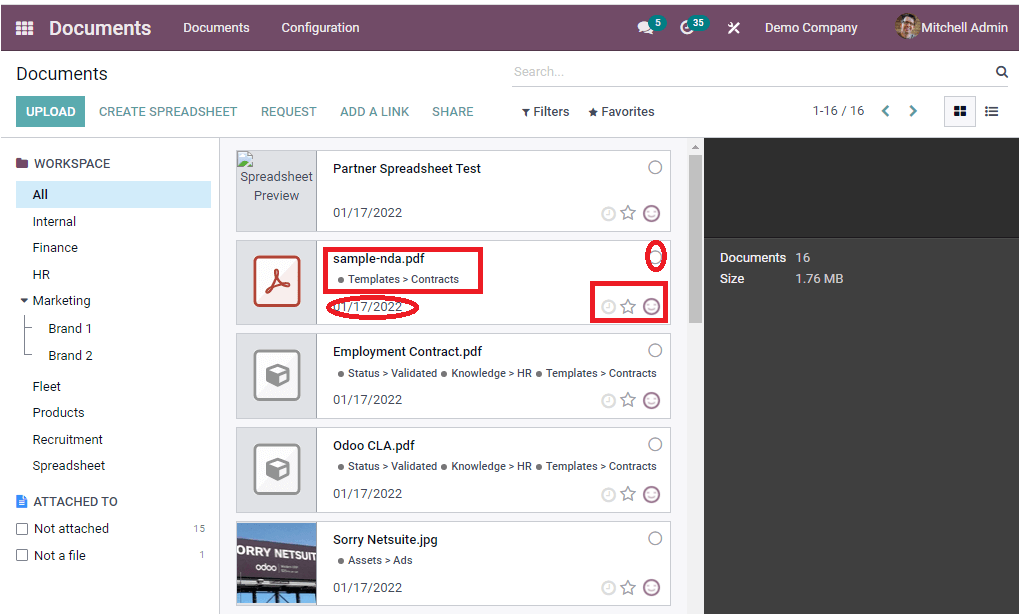
Task: Select the Finance workspace
Action: (55, 247)
